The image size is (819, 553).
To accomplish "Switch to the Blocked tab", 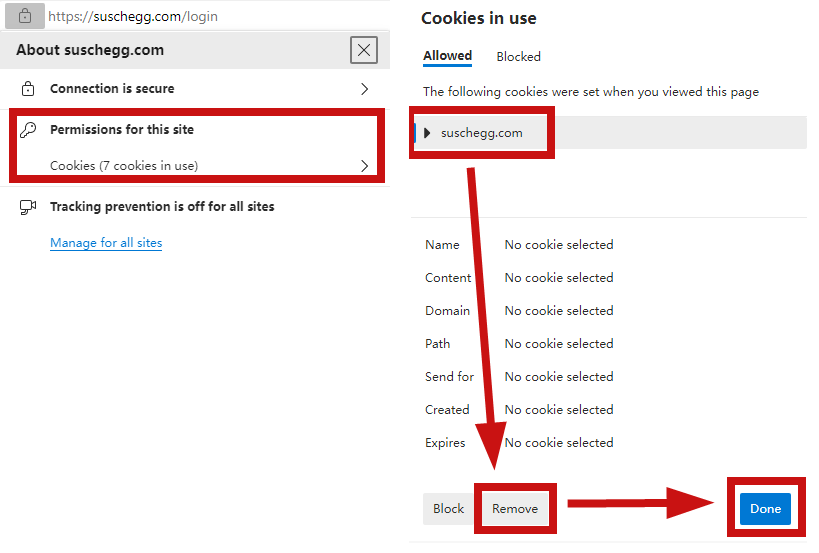I will tap(518, 56).
